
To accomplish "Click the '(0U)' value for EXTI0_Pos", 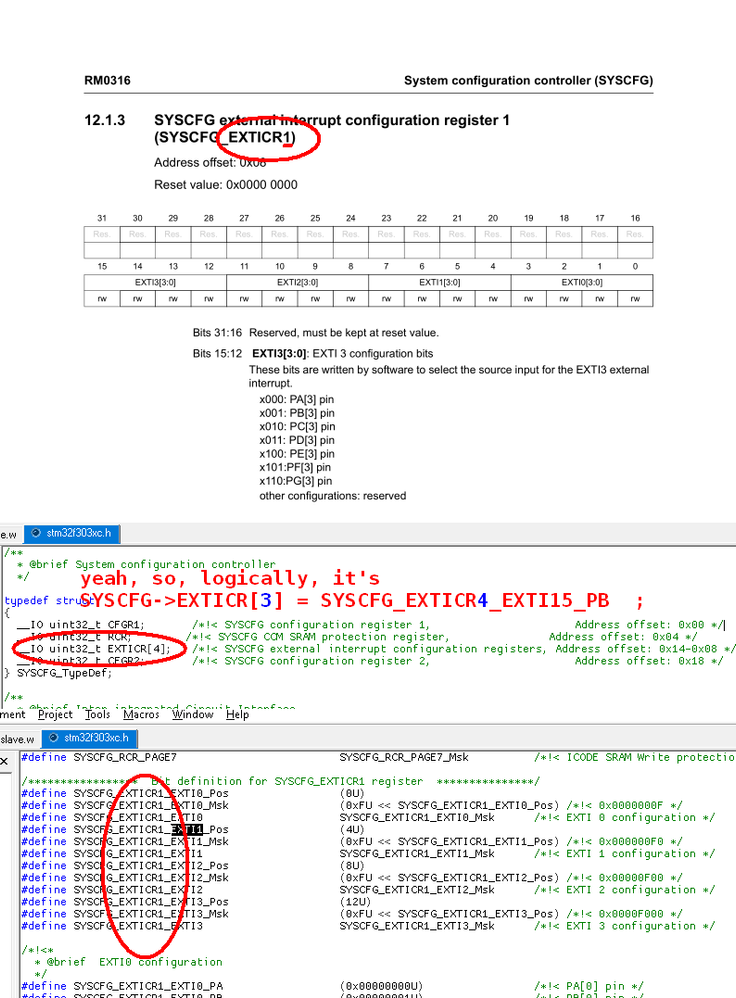I will pyautogui.click(x=352, y=793).
